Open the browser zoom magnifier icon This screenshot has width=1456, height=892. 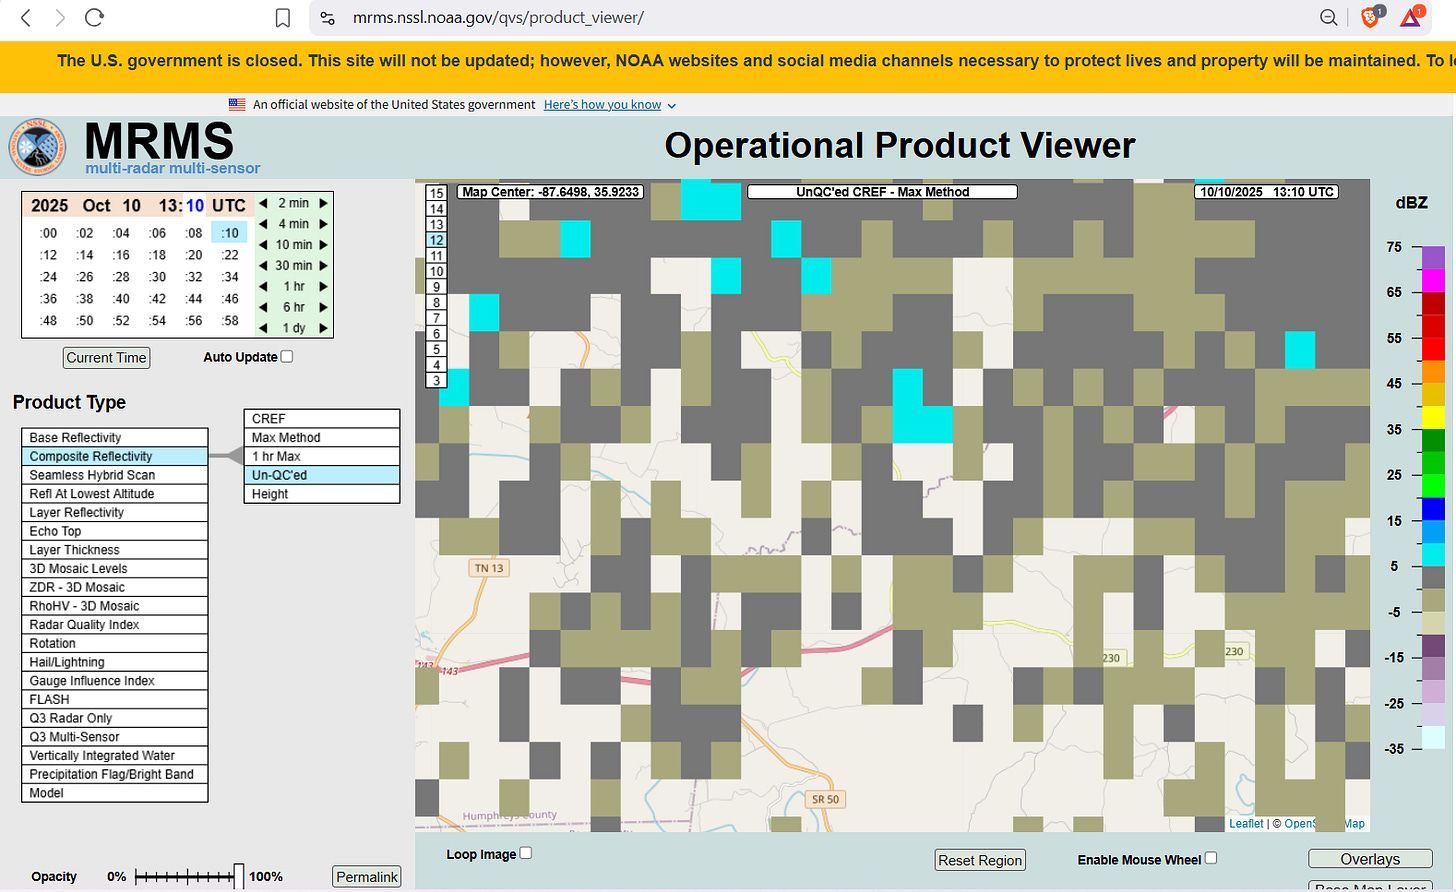coord(1328,18)
